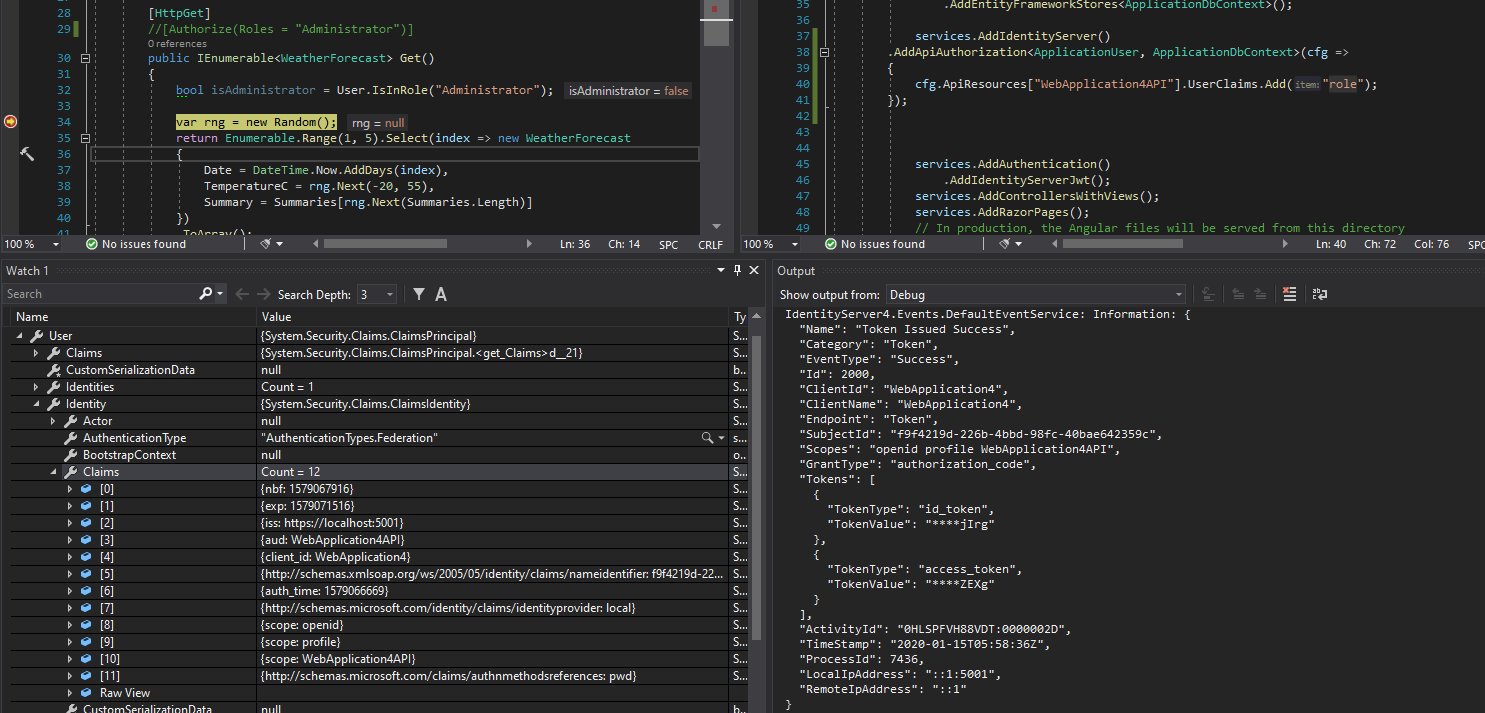This screenshot has height=713, width=1485.
Task: Click the green check icon in right editor status
Action: 830,244
